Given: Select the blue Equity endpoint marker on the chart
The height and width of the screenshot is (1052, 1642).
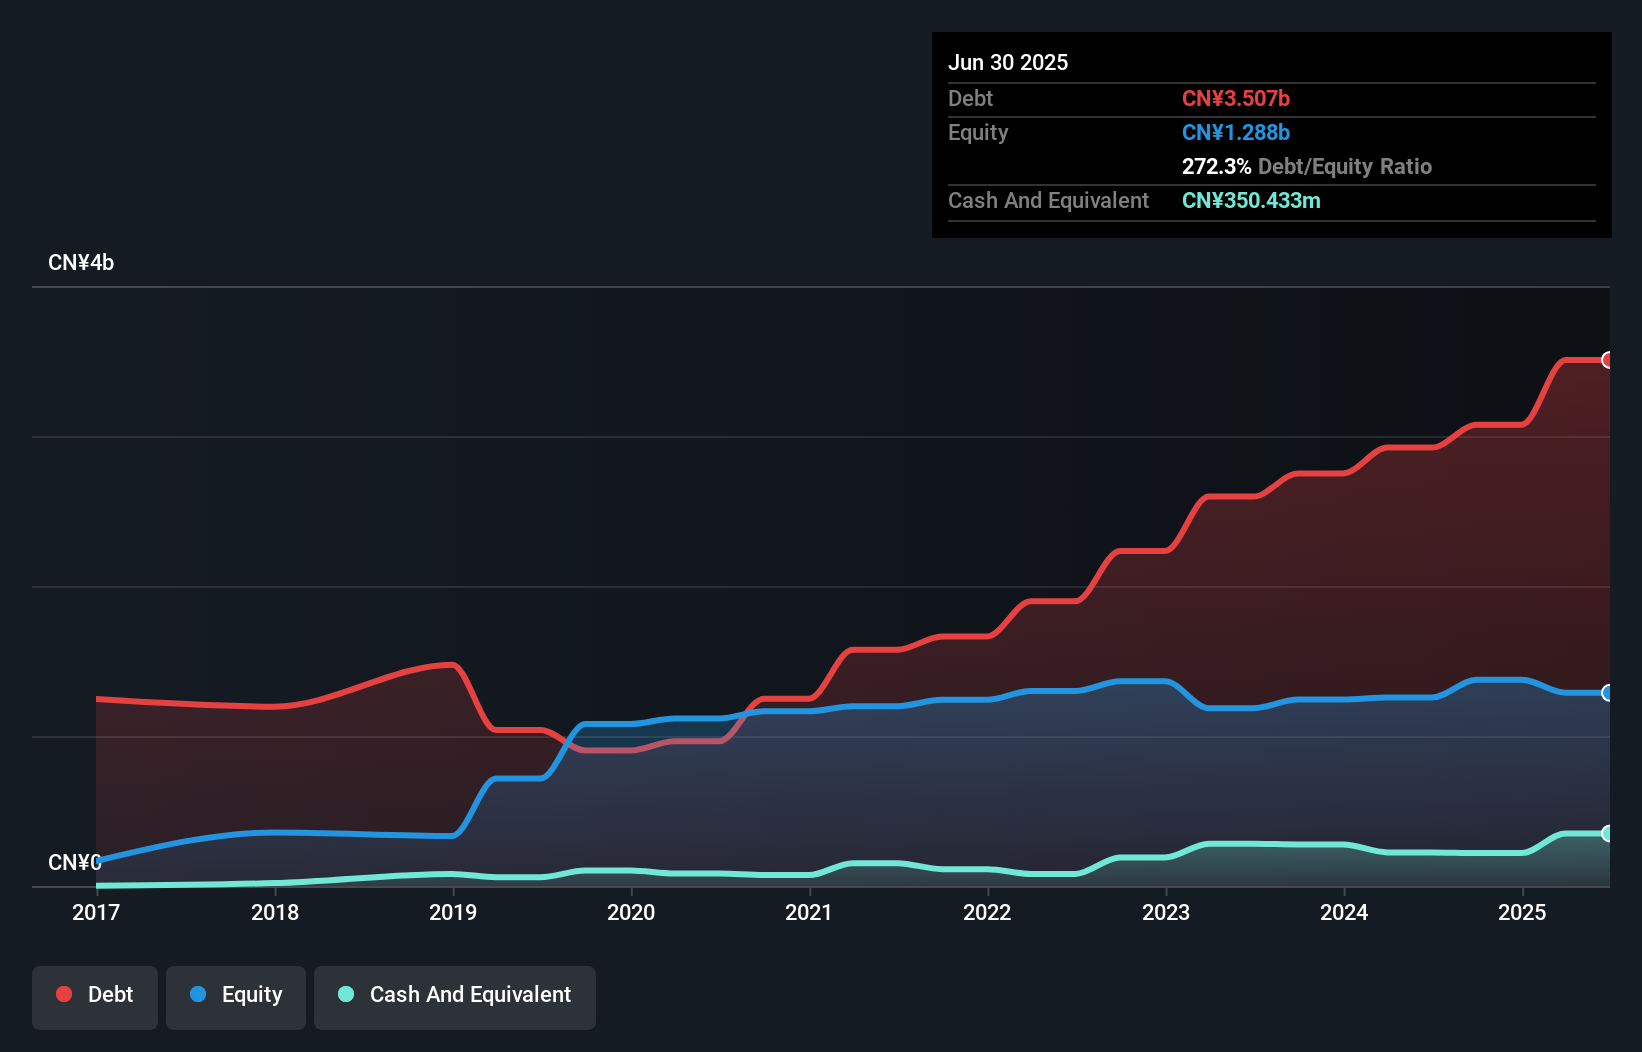Looking at the screenshot, I should click(1608, 692).
